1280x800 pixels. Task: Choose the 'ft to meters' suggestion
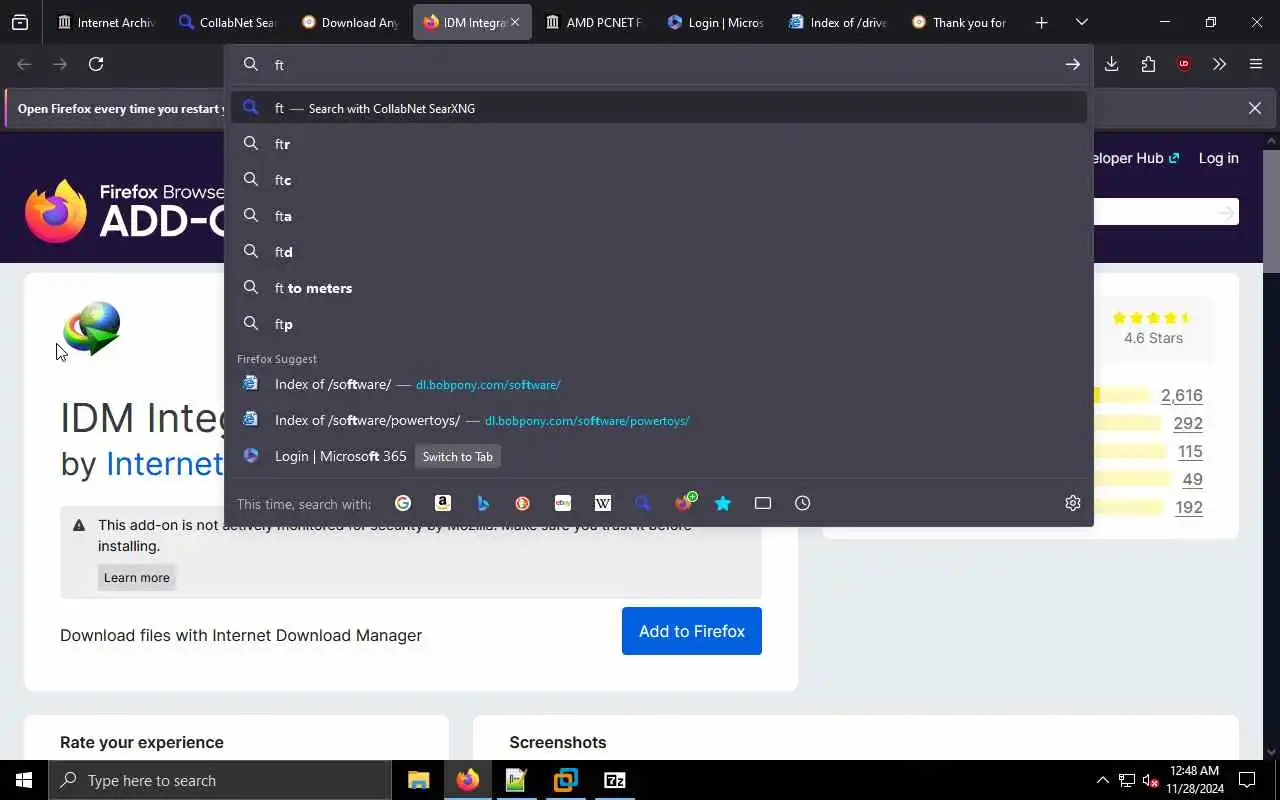(659, 288)
